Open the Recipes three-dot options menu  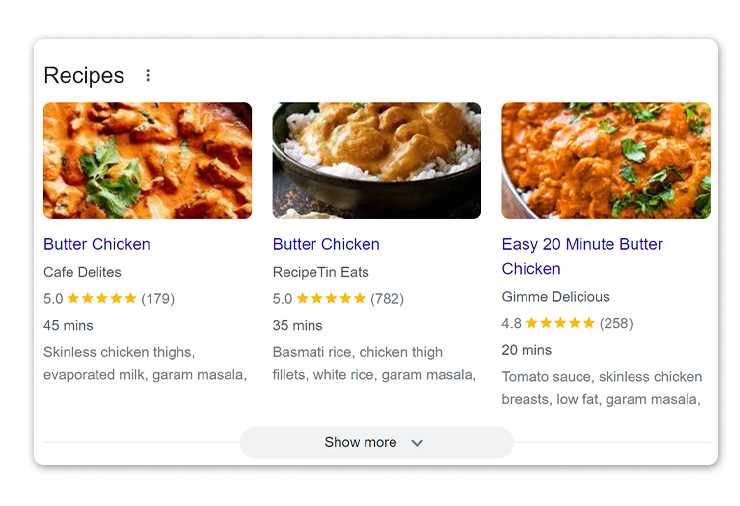pos(148,75)
